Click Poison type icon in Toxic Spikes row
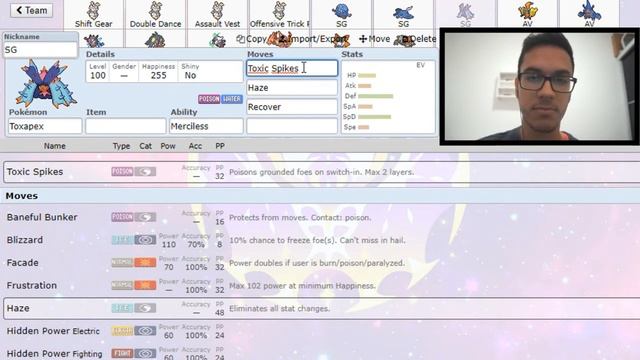This screenshot has height=360, width=640. (122, 172)
